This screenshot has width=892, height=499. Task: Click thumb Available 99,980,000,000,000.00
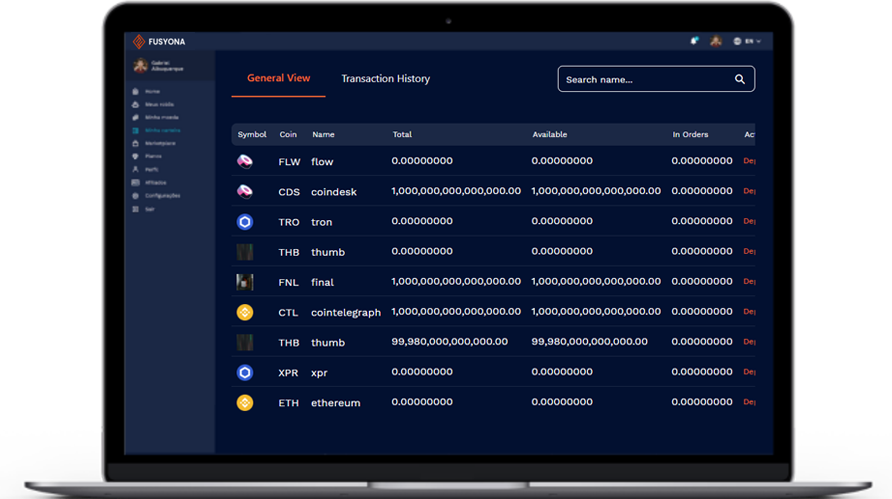click(x=589, y=341)
